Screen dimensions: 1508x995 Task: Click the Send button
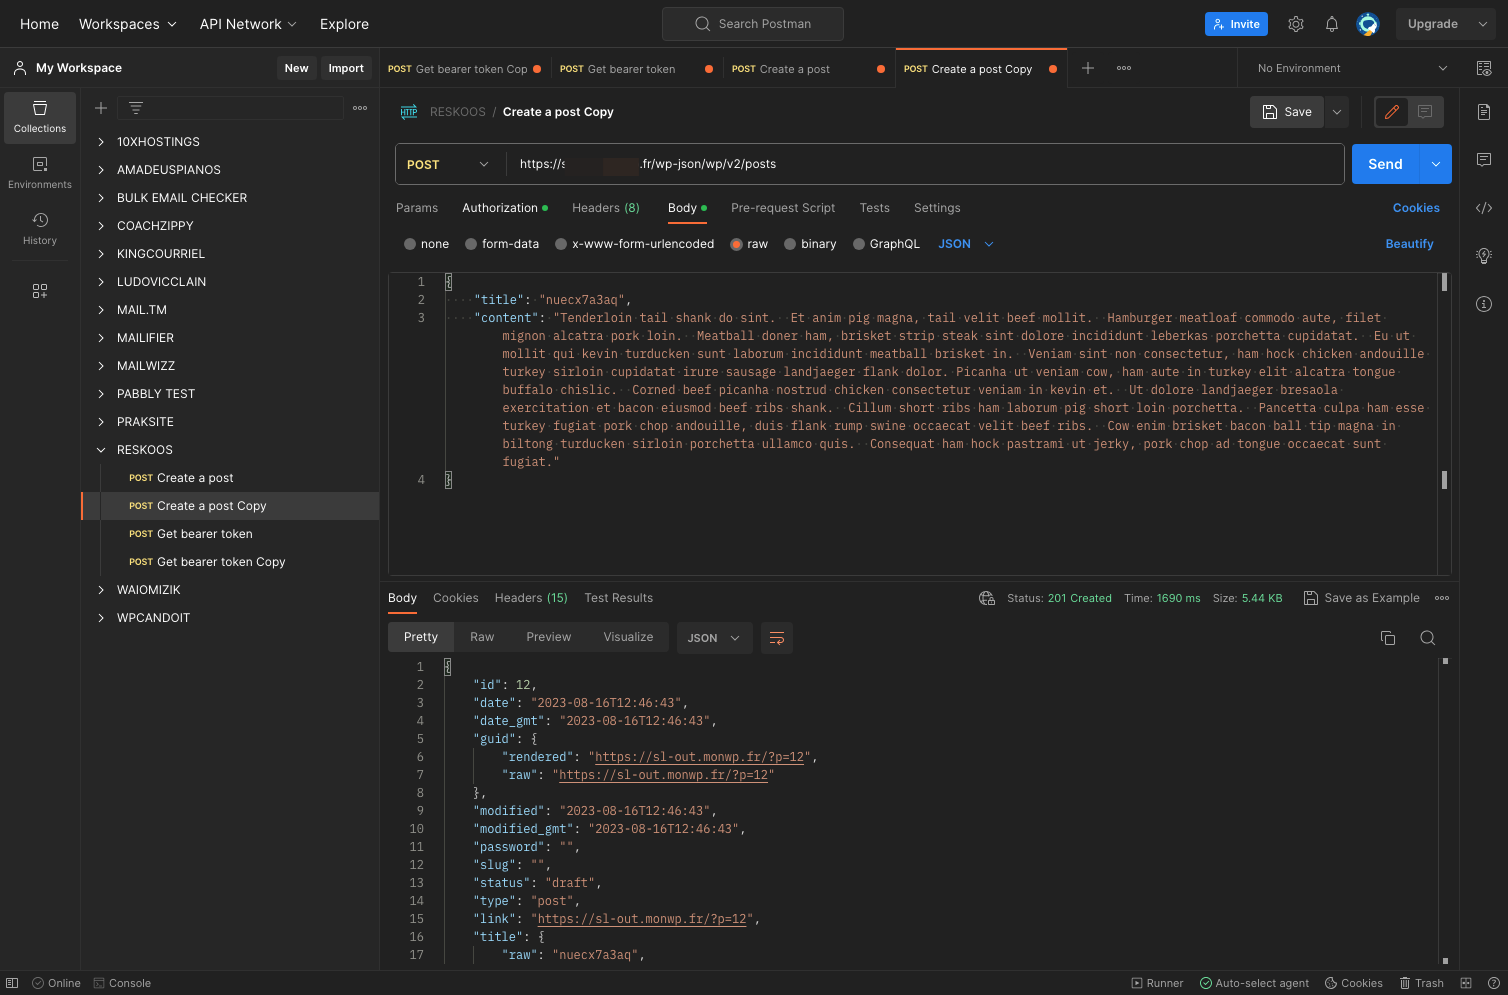[x=1385, y=164]
